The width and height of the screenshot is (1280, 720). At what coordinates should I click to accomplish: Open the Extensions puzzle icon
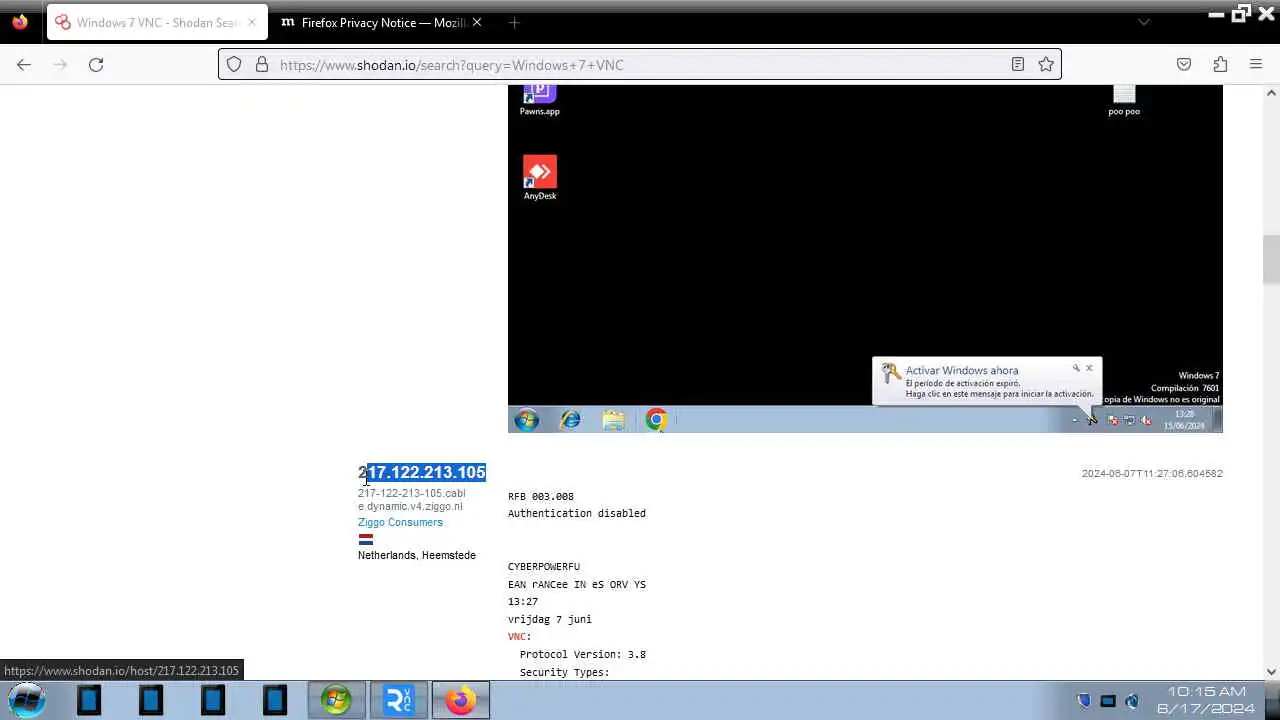pos(1220,64)
